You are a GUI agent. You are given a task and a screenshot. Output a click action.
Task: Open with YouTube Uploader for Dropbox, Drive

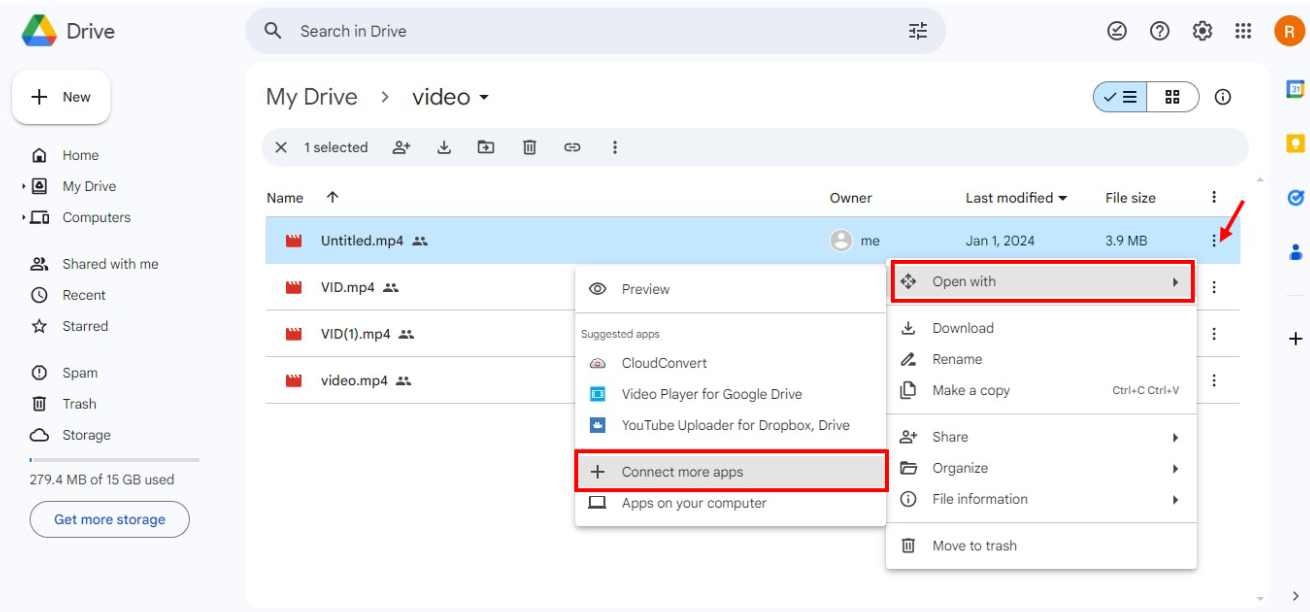tap(730, 425)
